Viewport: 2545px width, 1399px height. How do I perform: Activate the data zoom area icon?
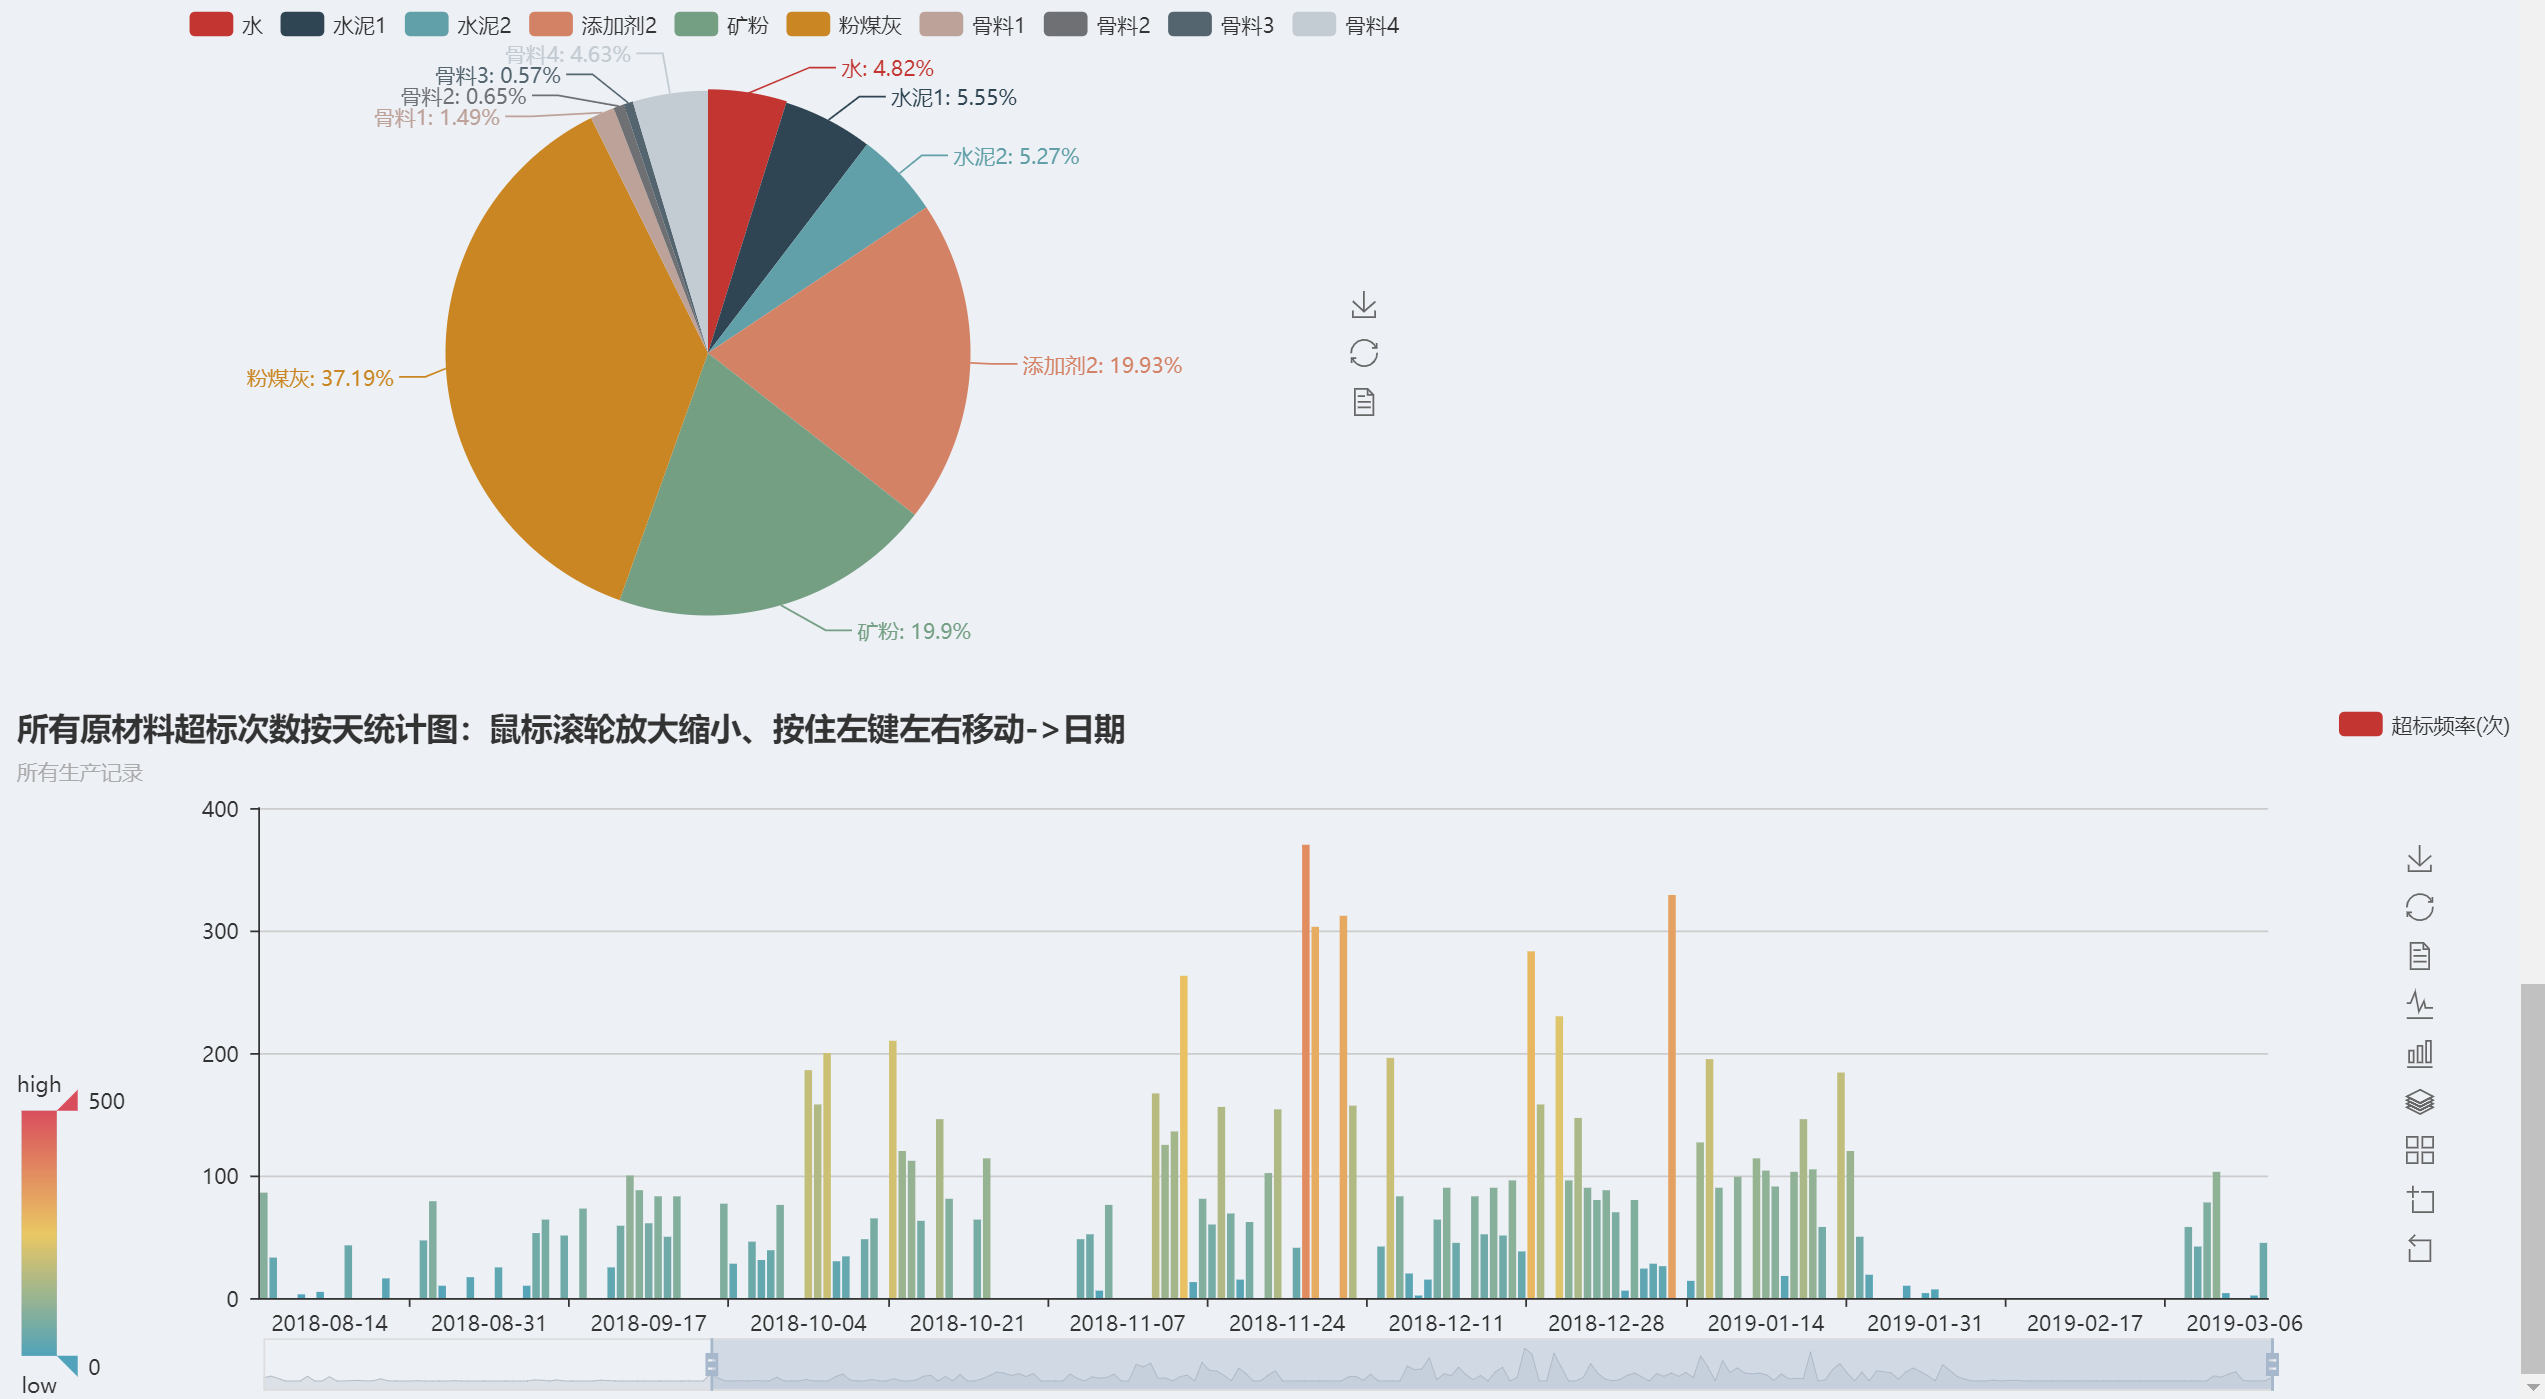[2419, 1199]
